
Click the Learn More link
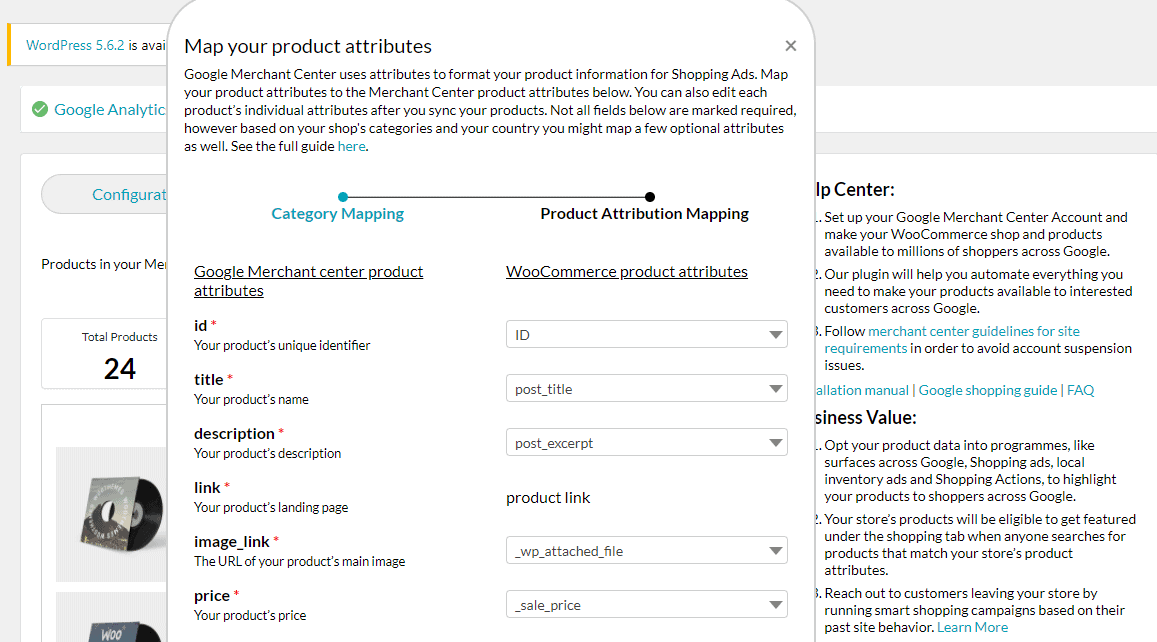(972, 627)
